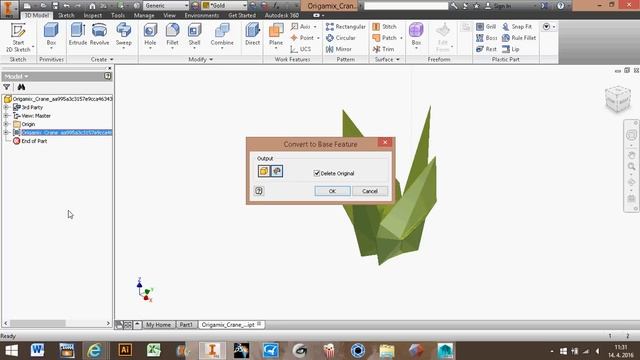Select the Rectangular pattern tool

[346, 27]
